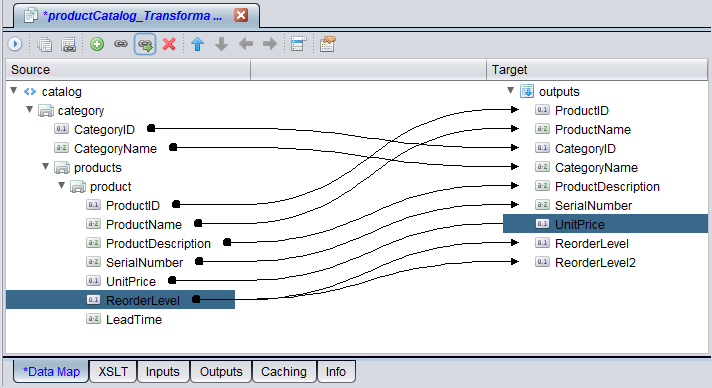Click the green plus add icon
This screenshot has height=388, width=712.
[97, 44]
